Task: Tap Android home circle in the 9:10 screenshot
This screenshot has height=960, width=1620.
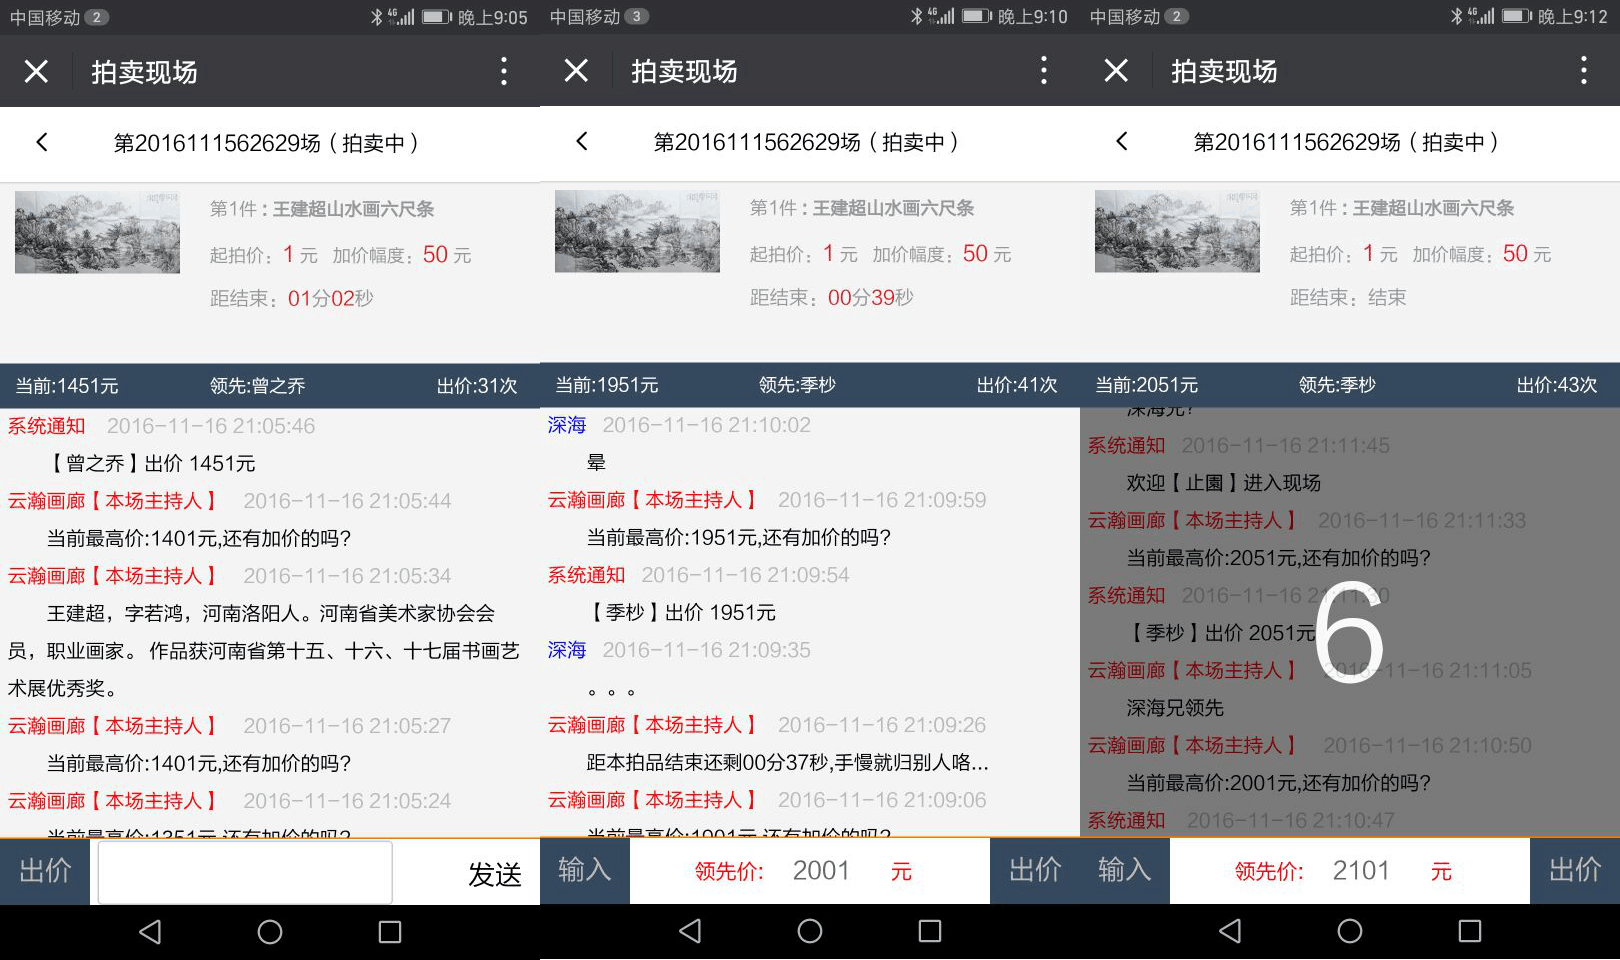Action: (810, 931)
